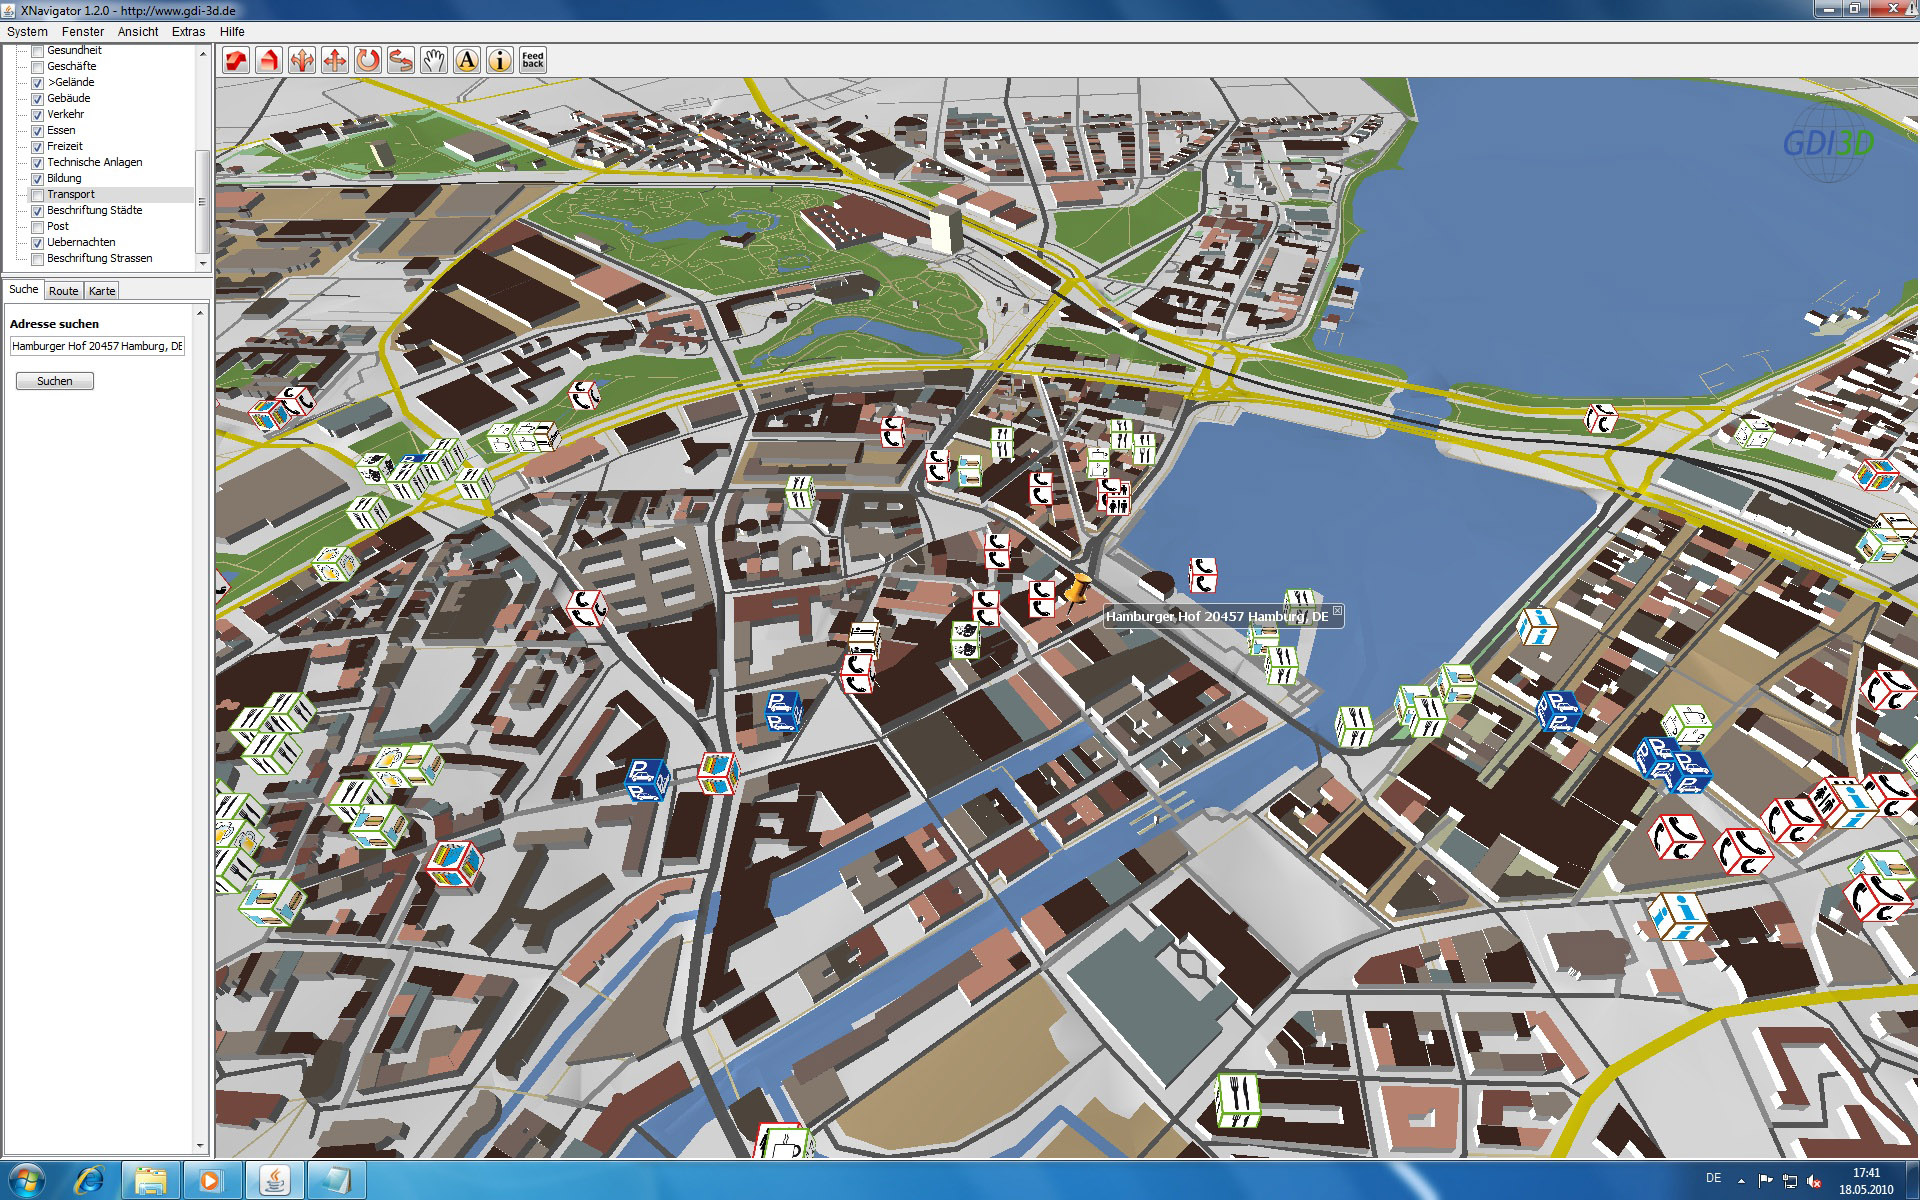Screen dimensions: 1920x1200
Task: Enable the Transport layer checkbox
Action: point(38,195)
